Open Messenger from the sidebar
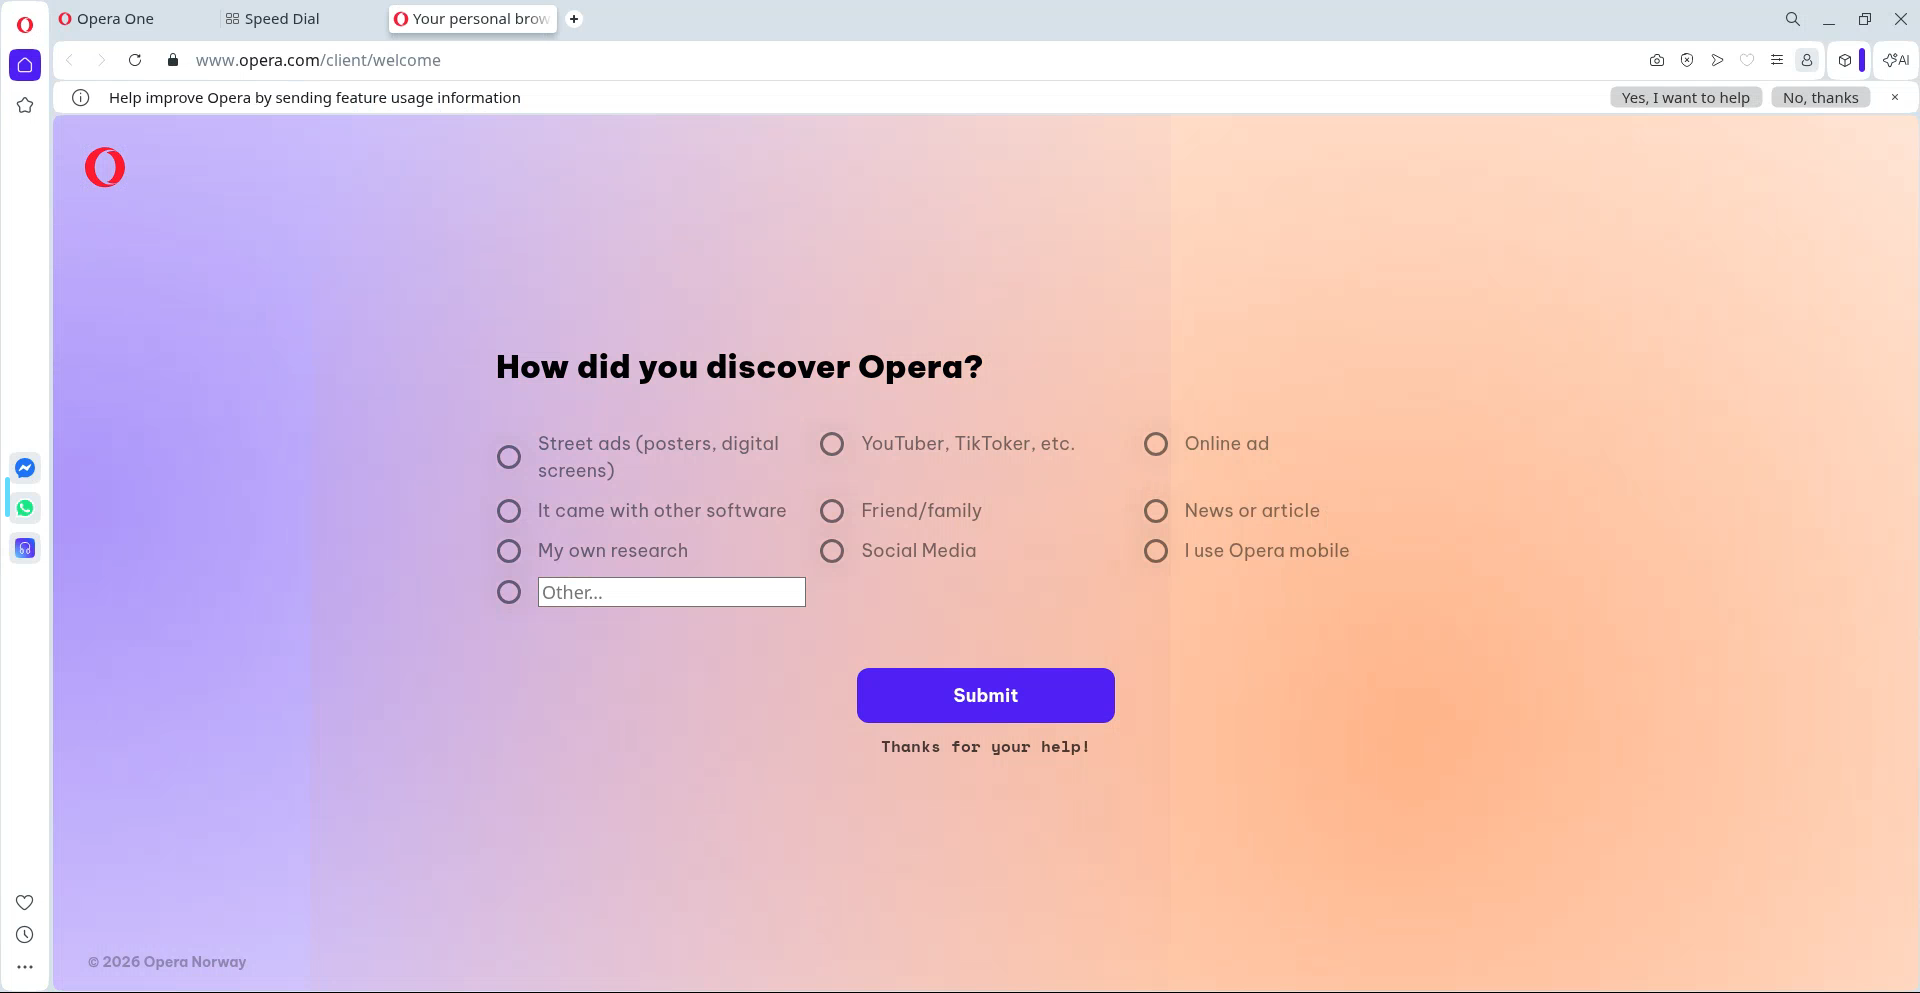The width and height of the screenshot is (1920, 993). pyautogui.click(x=25, y=468)
